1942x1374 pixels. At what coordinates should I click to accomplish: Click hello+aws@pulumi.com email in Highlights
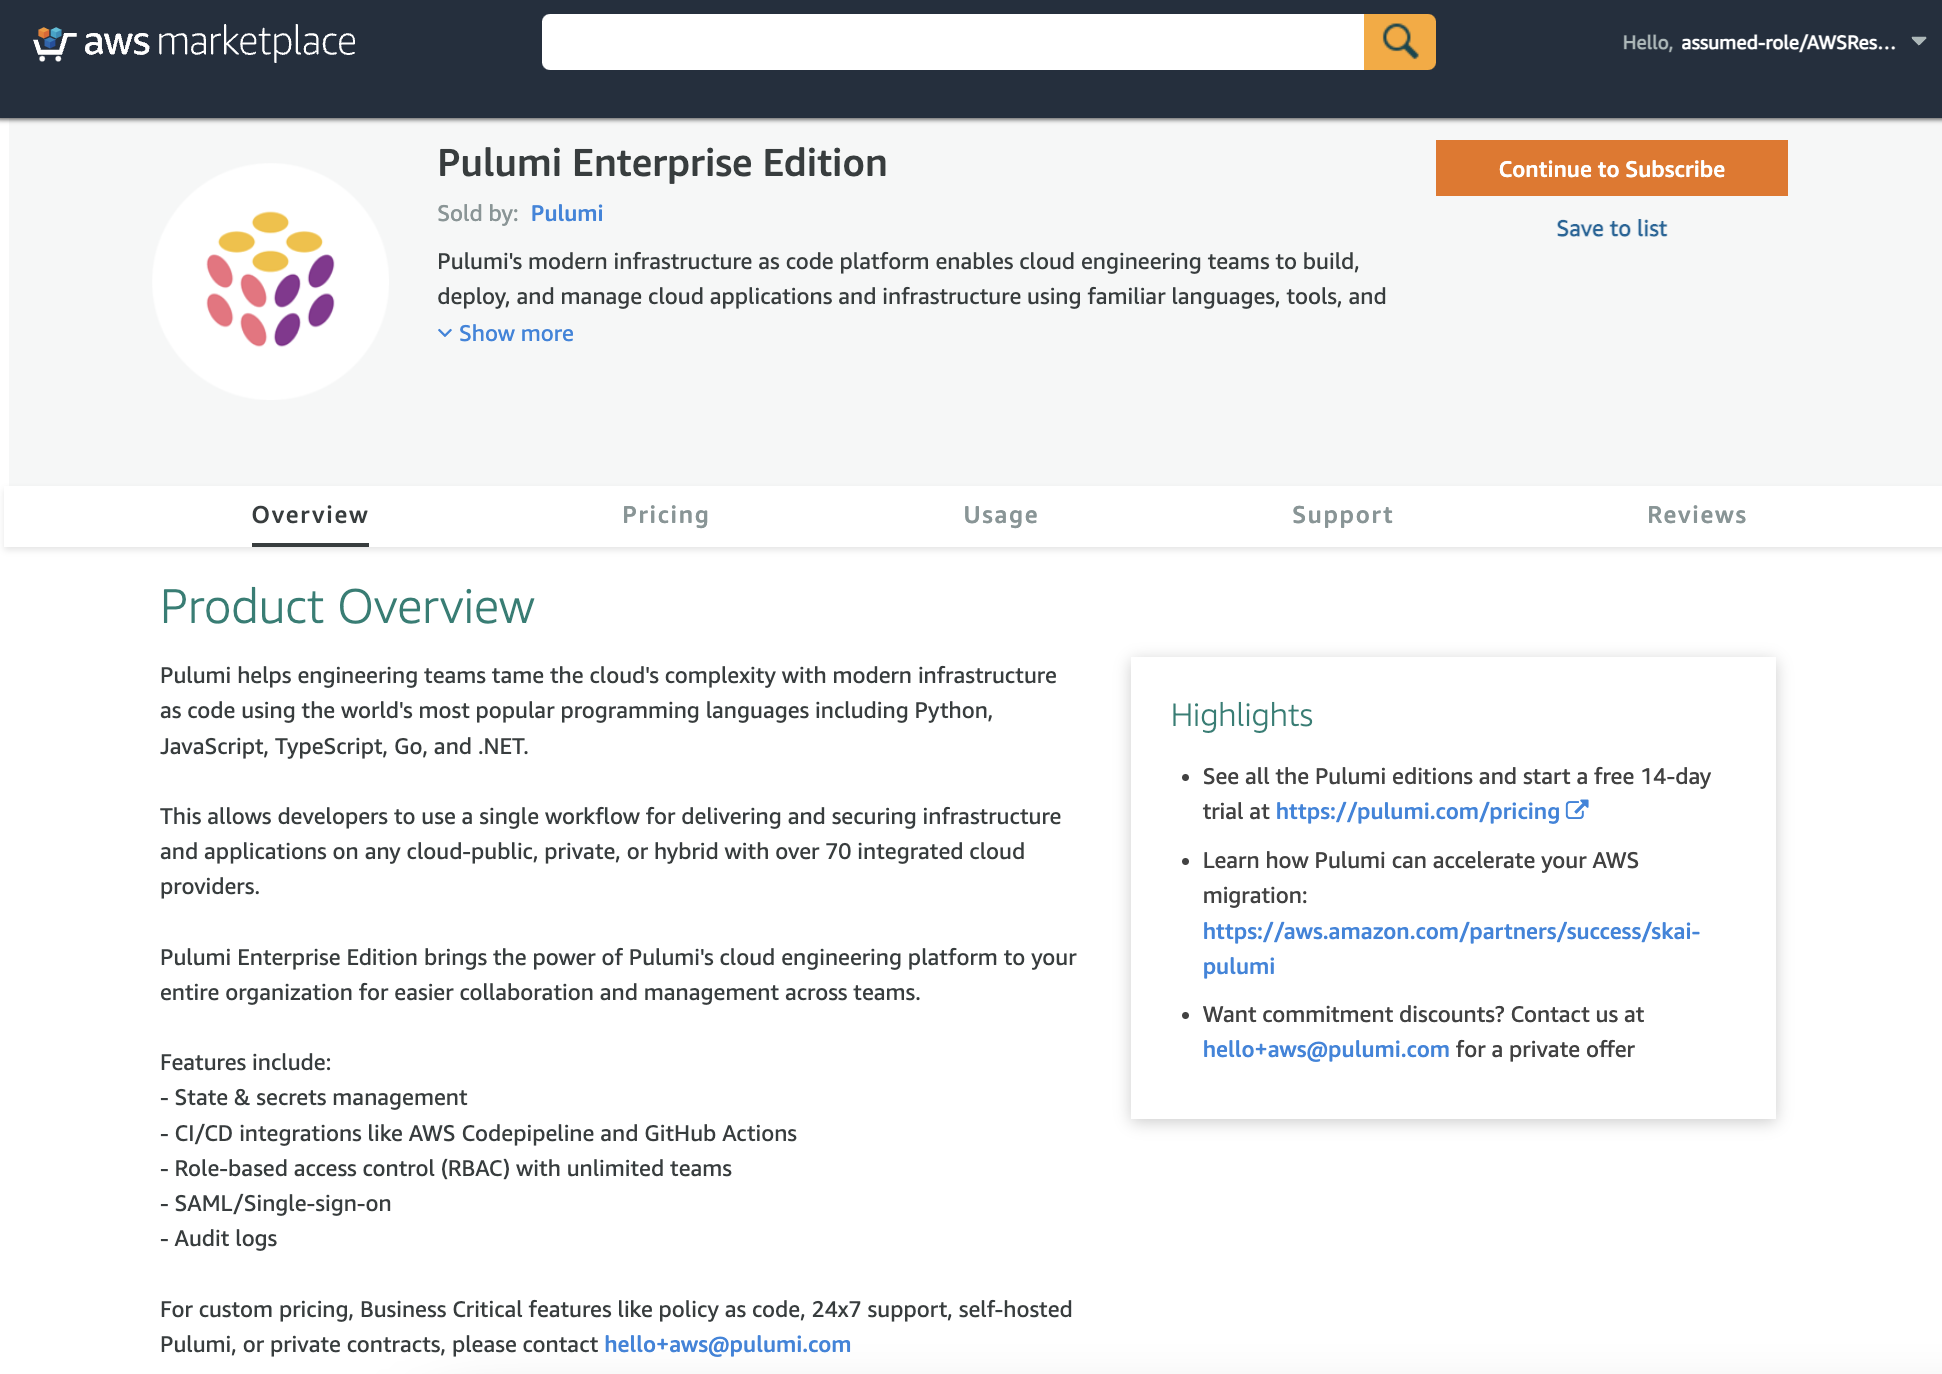tap(1326, 1049)
